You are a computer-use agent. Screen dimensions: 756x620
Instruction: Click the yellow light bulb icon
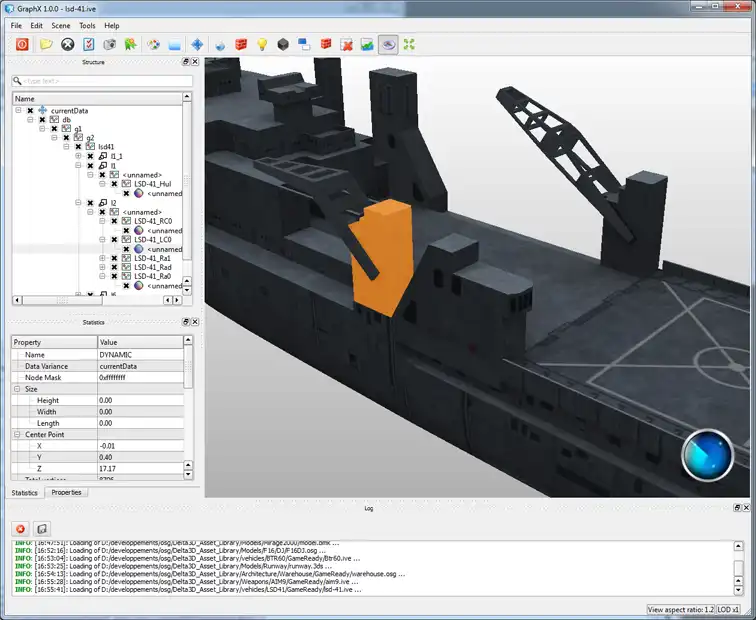pyautogui.click(x=262, y=44)
